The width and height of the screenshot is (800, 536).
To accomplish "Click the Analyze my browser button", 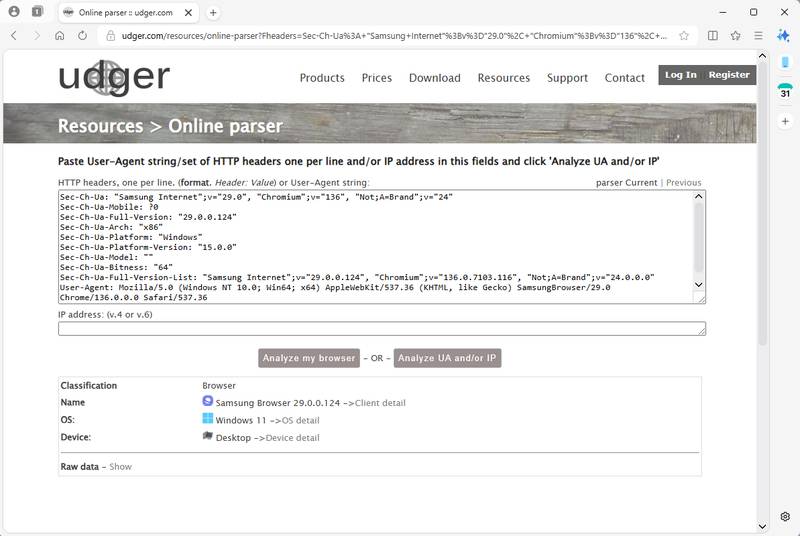I will (309, 358).
